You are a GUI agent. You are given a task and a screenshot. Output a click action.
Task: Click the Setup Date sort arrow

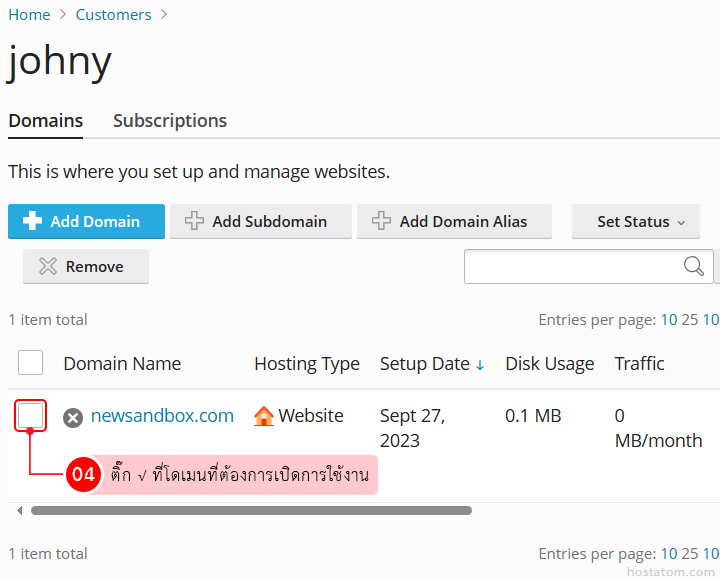(x=480, y=365)
